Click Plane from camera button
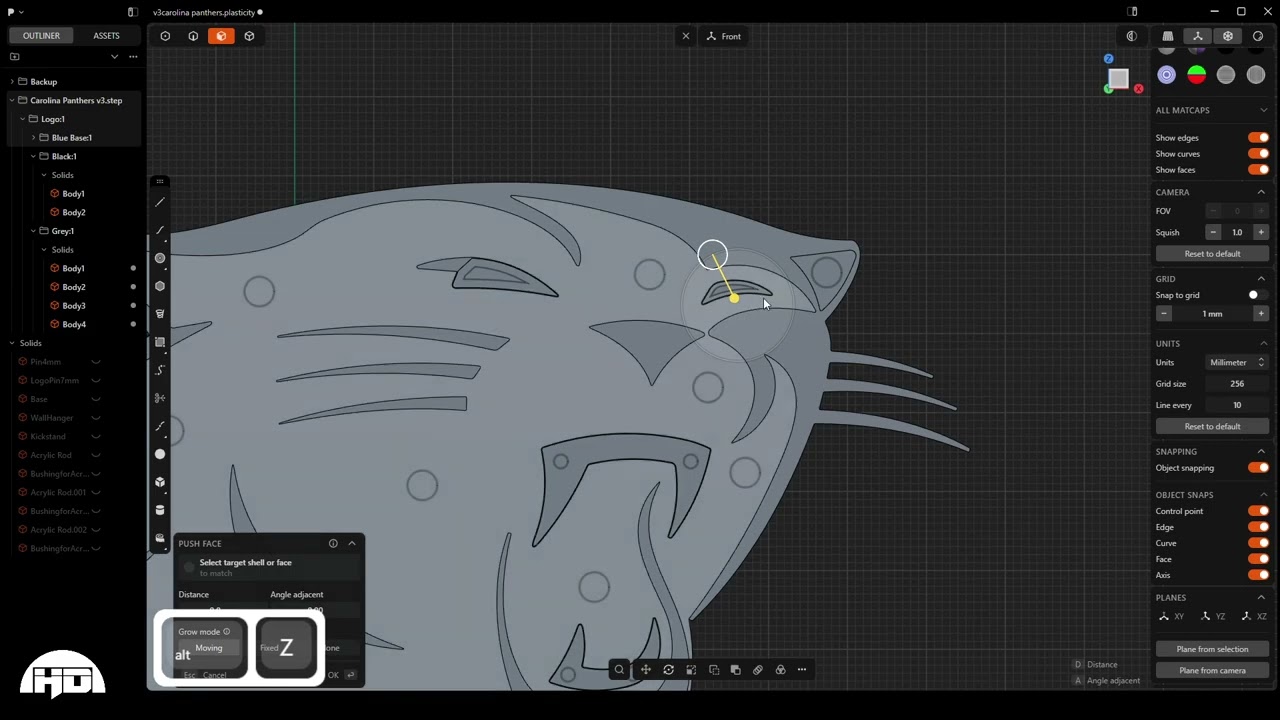 click(1212, 670)
